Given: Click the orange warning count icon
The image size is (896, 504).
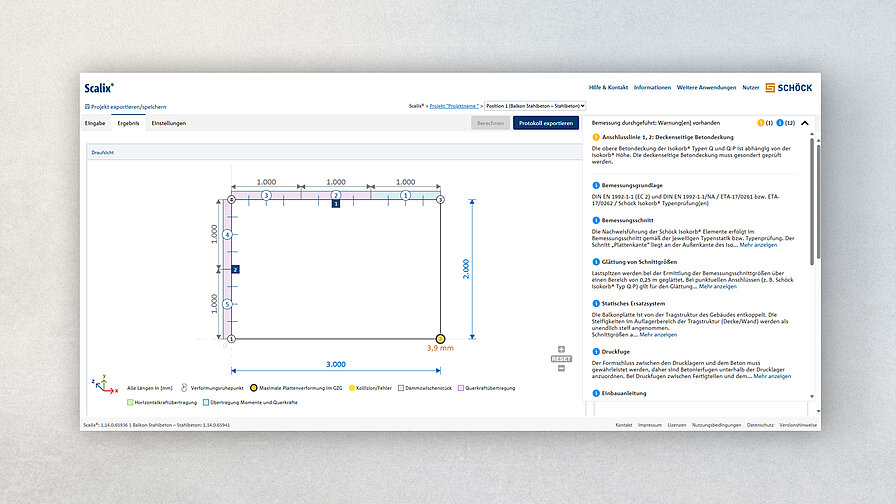Looking at the screenshot, I should coord(762,123).
